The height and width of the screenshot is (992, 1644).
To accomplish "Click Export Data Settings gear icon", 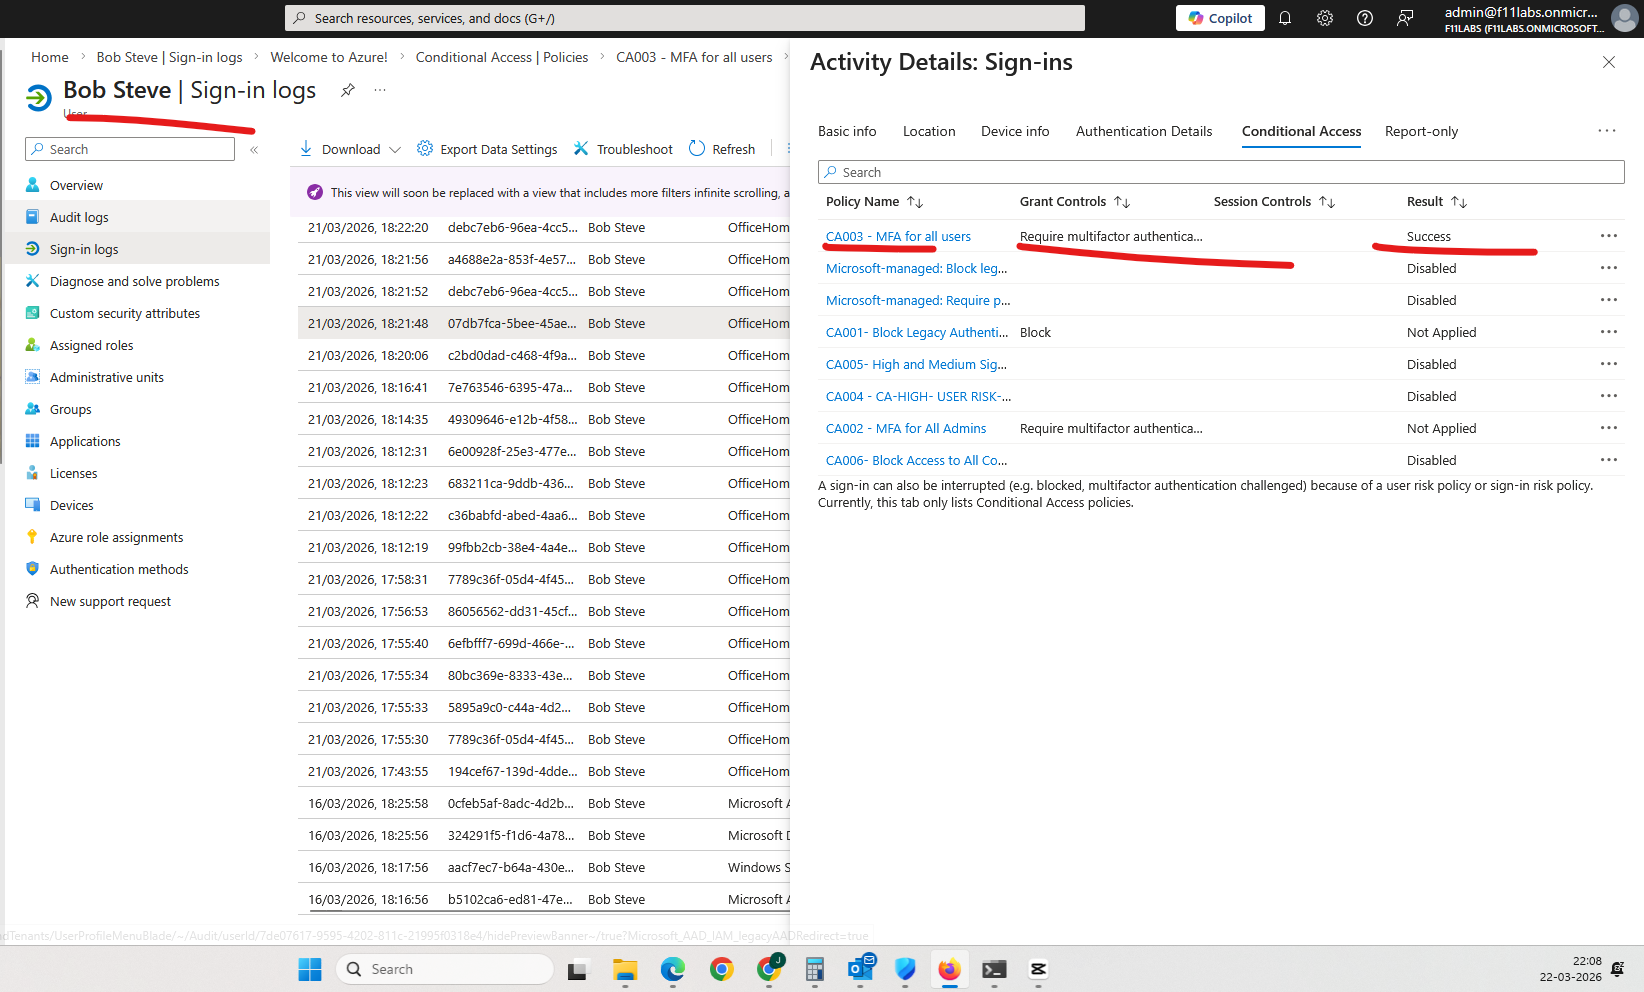I will coord(425,149).
